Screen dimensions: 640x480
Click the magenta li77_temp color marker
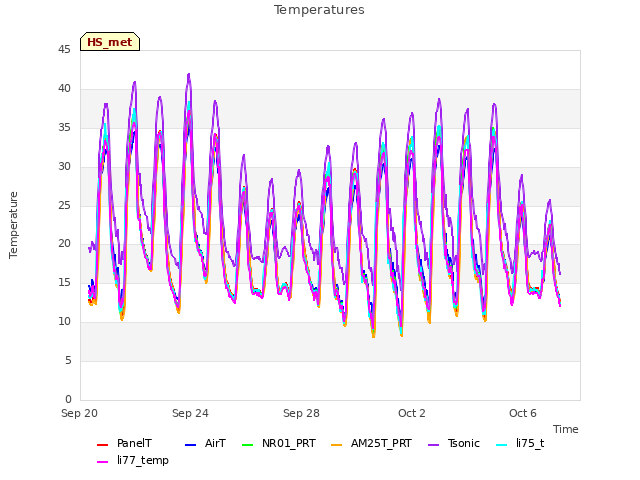[x=102, y=462]
